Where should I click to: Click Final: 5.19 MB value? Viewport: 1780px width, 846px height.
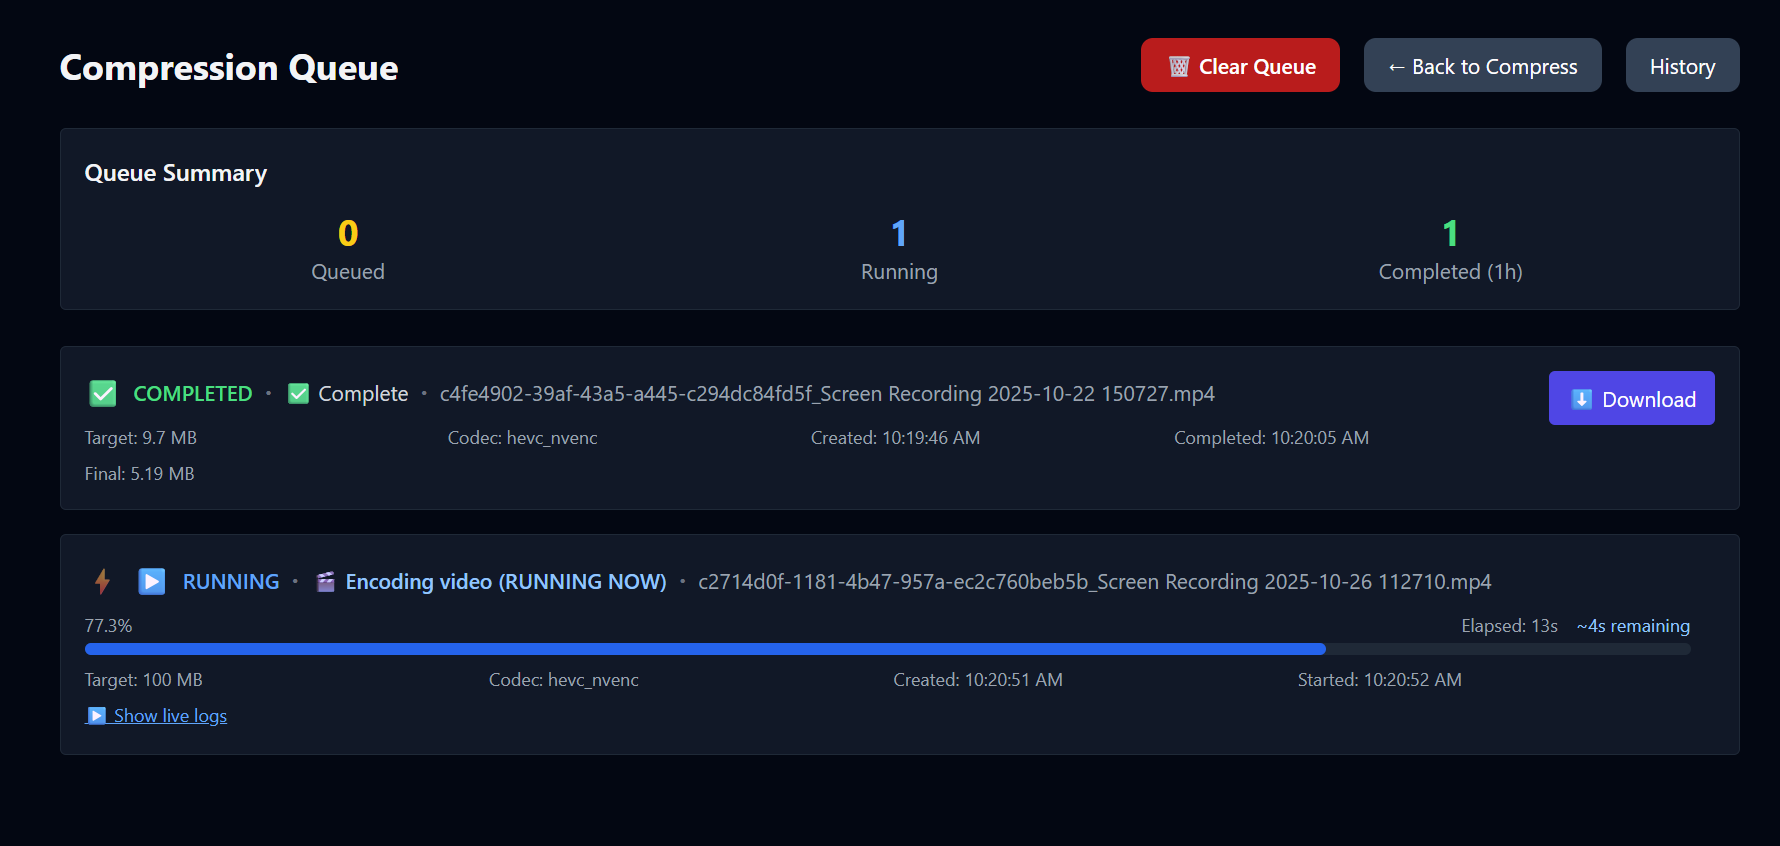click(x=140, y=474)
